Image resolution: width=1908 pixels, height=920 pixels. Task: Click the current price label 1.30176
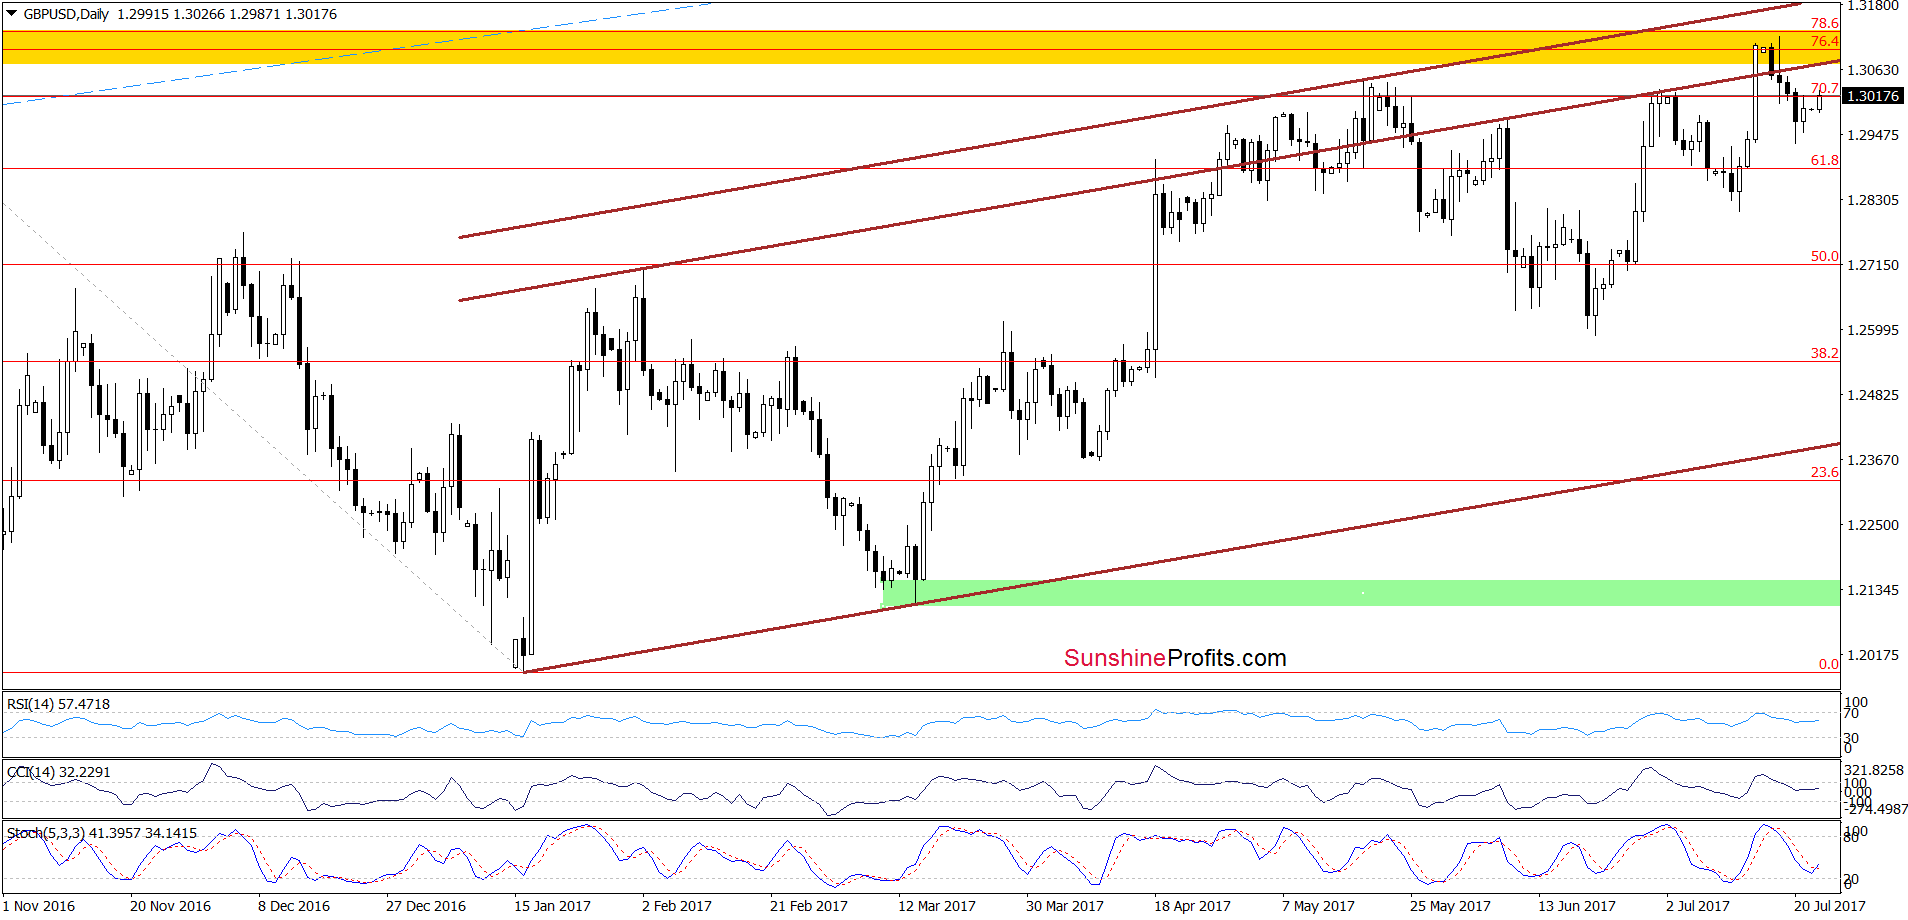(x=1873, y=96)
